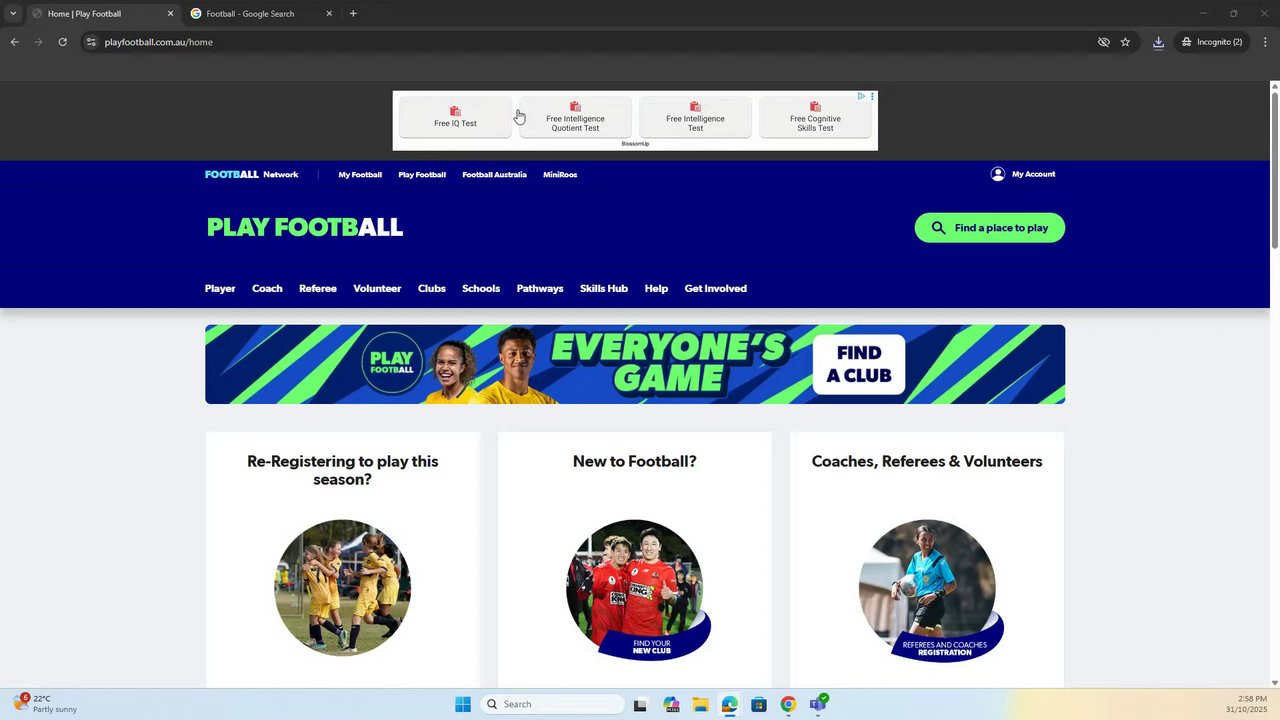Click the Referees and Coaches Registration photo
This screenshot has width=1280, height=720.
(x=930, y=590)
